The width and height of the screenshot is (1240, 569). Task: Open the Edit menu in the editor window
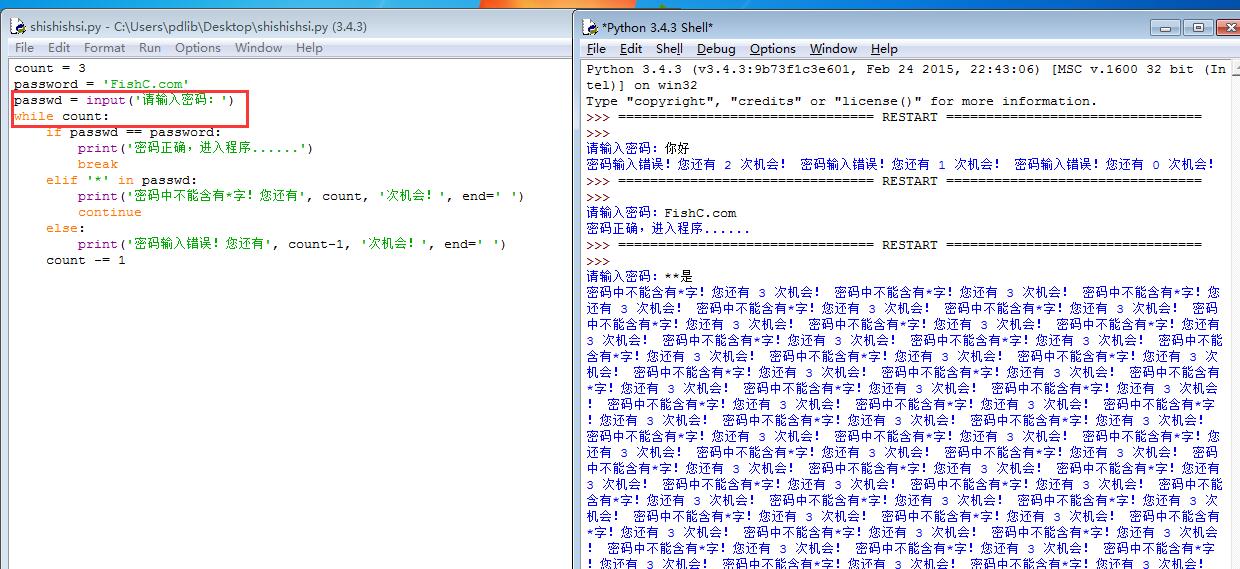point(59,47)
